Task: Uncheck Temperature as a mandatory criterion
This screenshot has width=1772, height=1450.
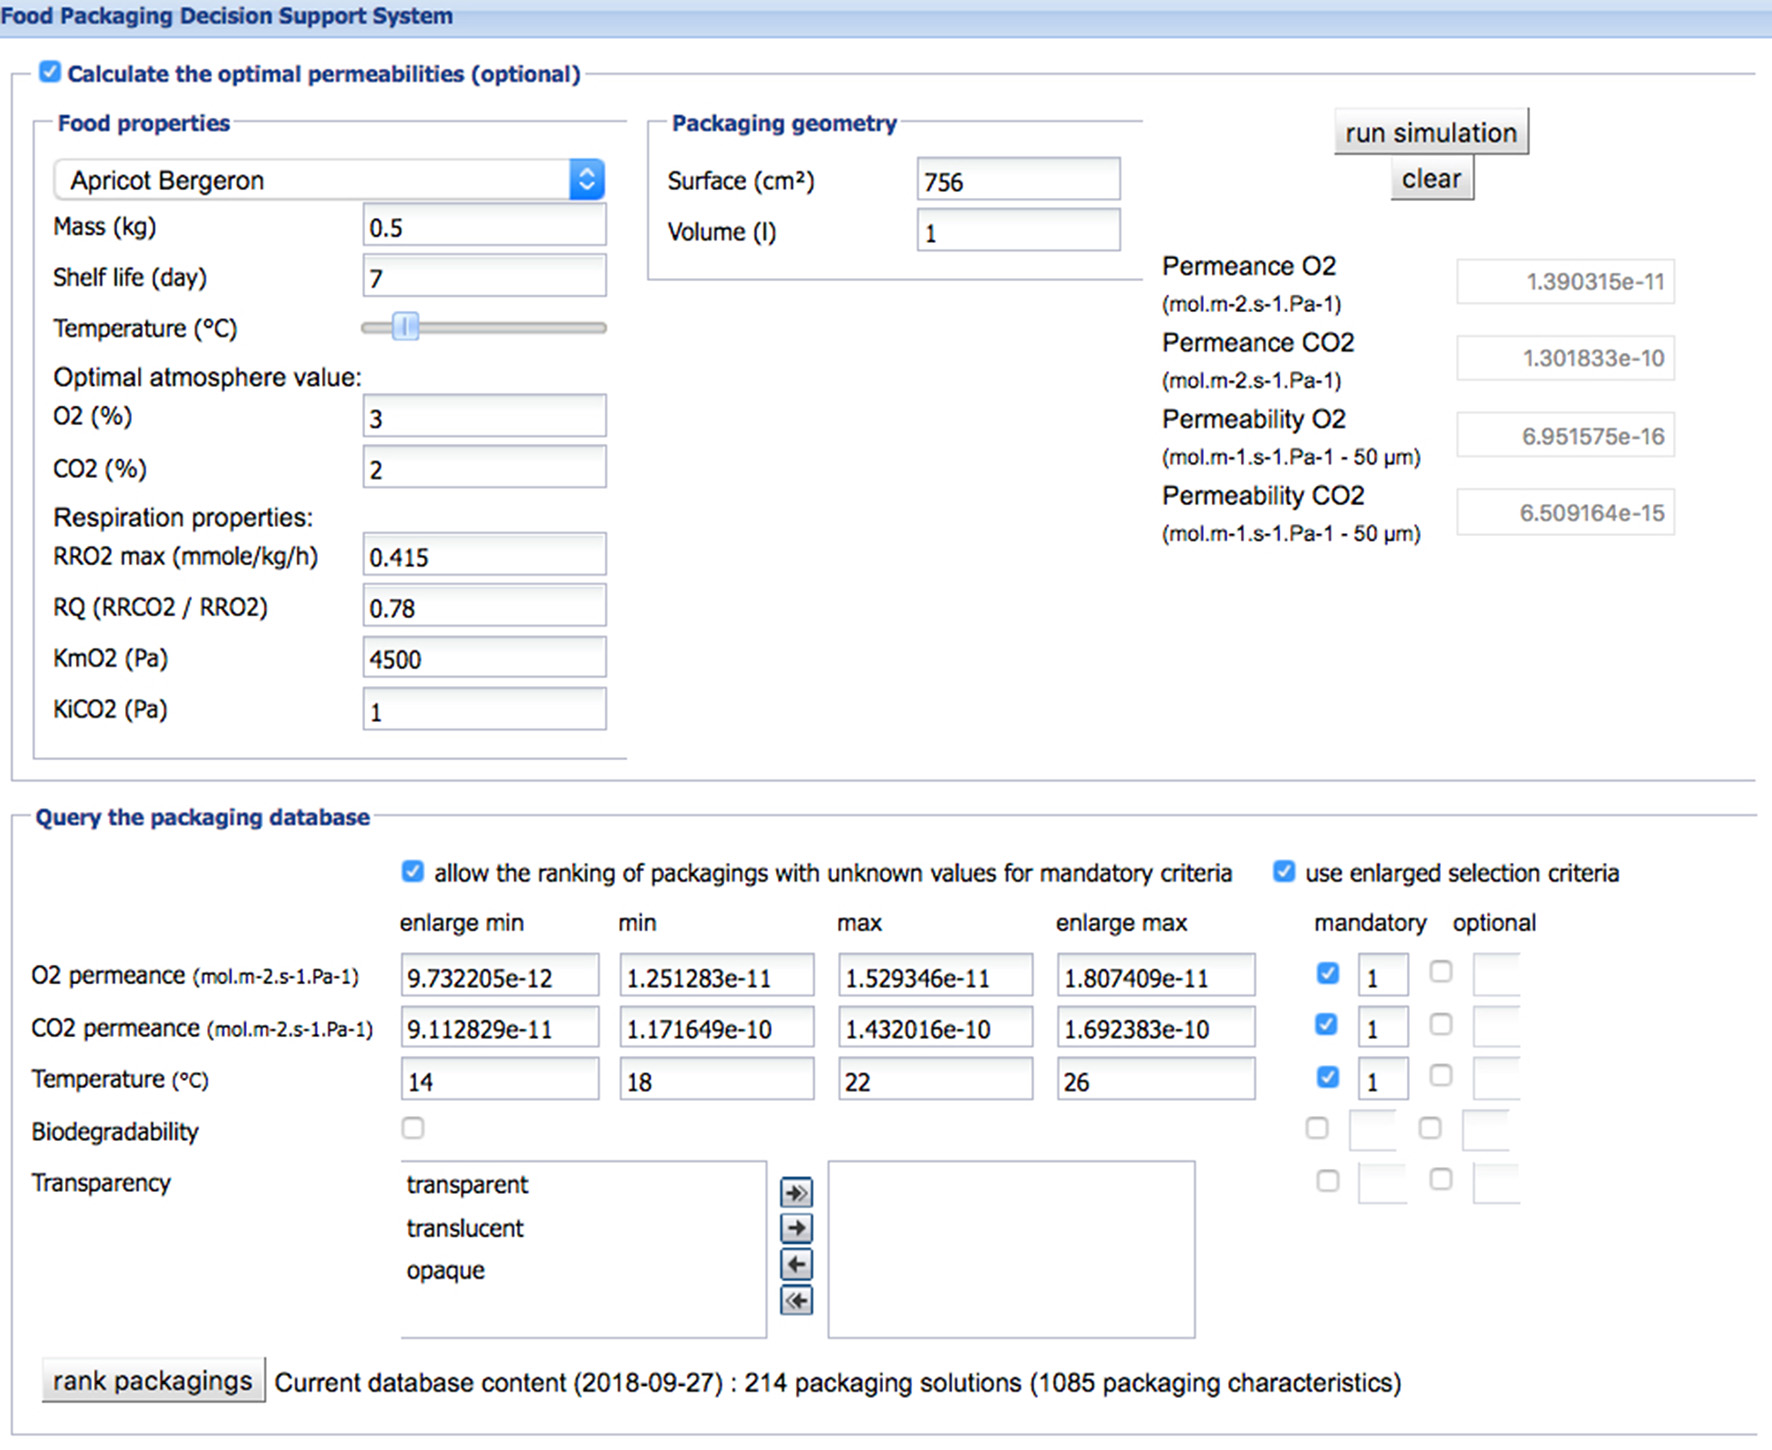Action: tap(1326, 1077)
